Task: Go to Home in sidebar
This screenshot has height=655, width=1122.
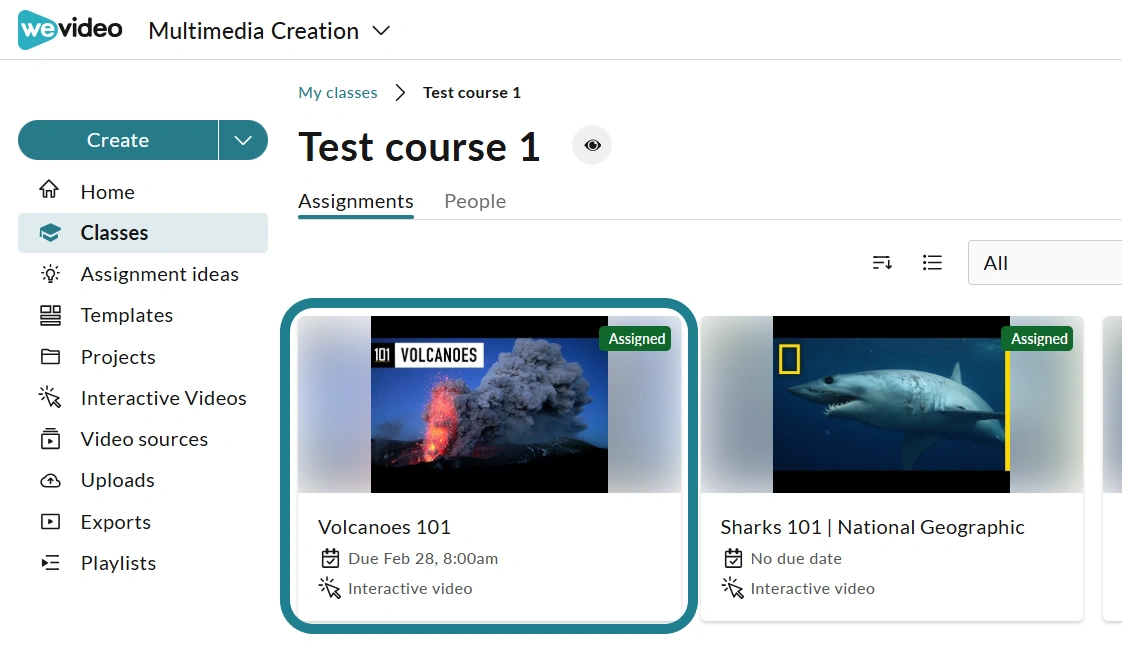Action: click(107, 192)
